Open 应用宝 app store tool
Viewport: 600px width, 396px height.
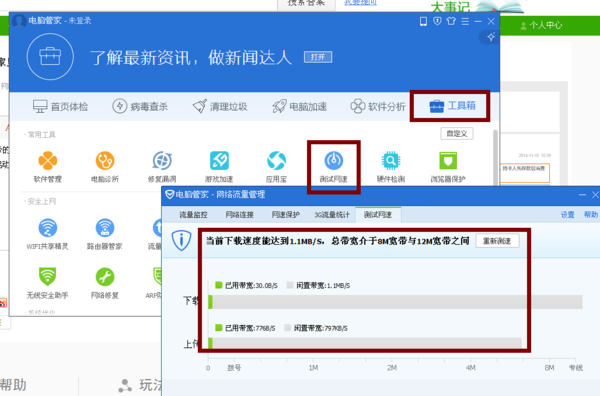pos(276,166)
